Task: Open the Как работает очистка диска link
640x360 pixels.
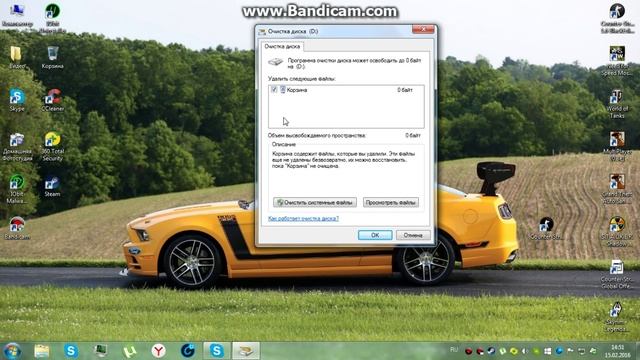Action: tap(303, 219)
